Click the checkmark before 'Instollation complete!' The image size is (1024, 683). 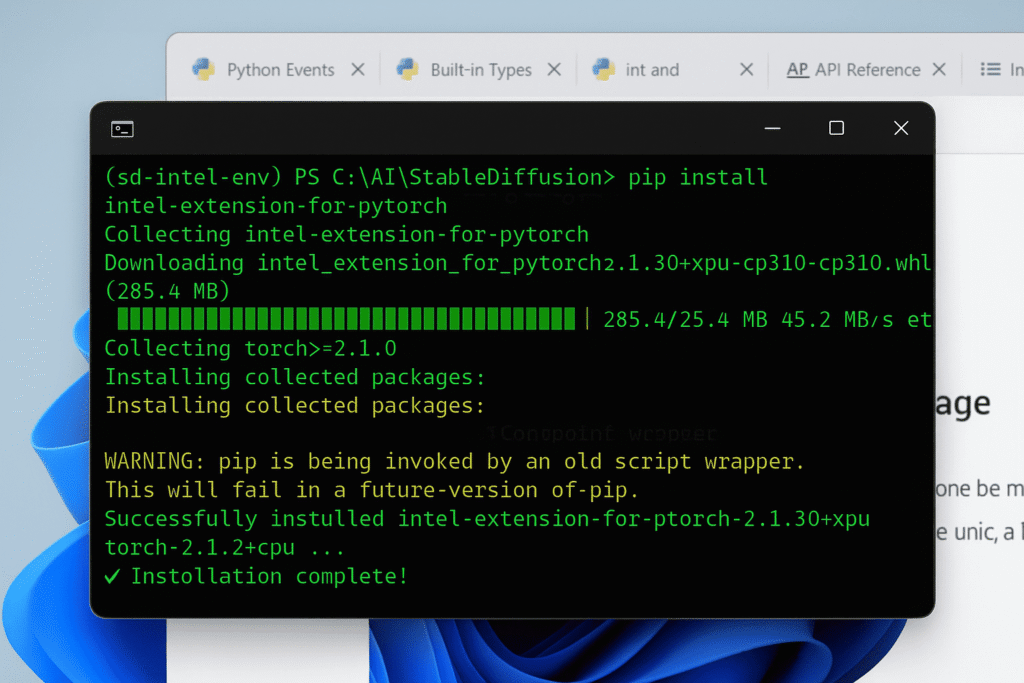(112, 576)
